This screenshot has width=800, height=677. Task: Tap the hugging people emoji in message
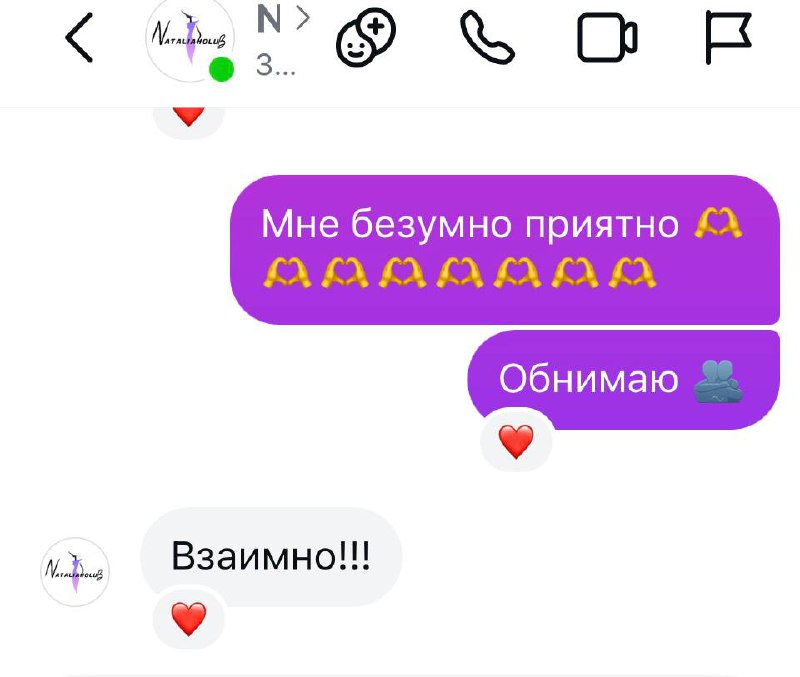(x=718, y=381)
